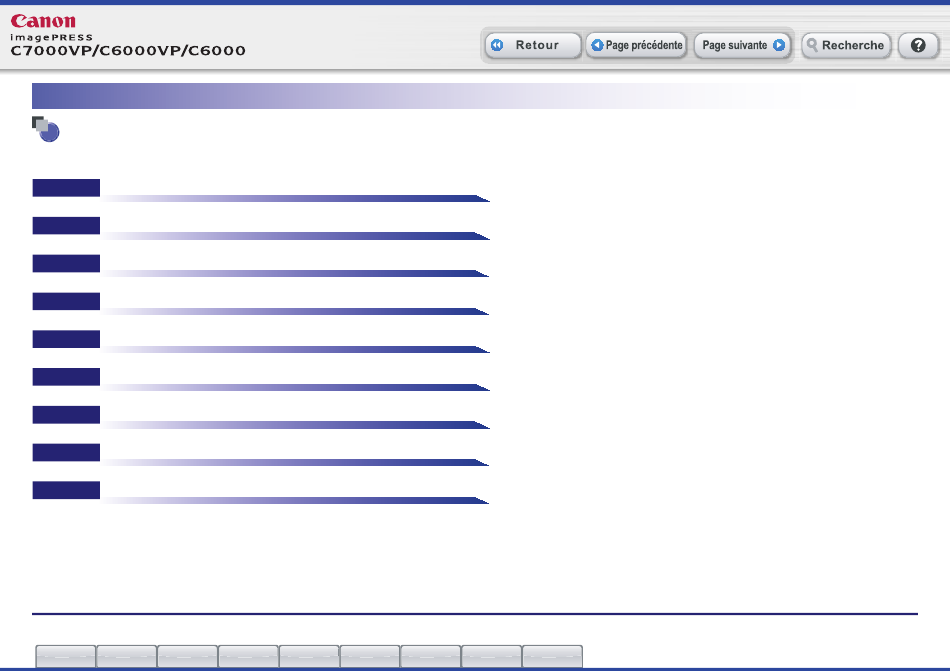
Task: Click the question mark help icon
Action: 918,45
